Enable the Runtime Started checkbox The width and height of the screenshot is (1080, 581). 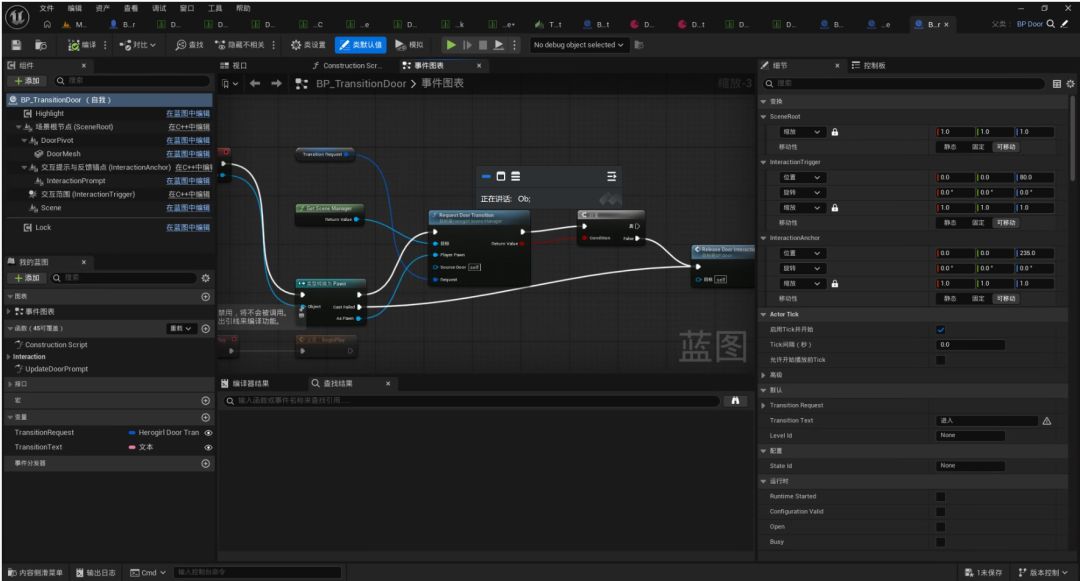(940, 496)
